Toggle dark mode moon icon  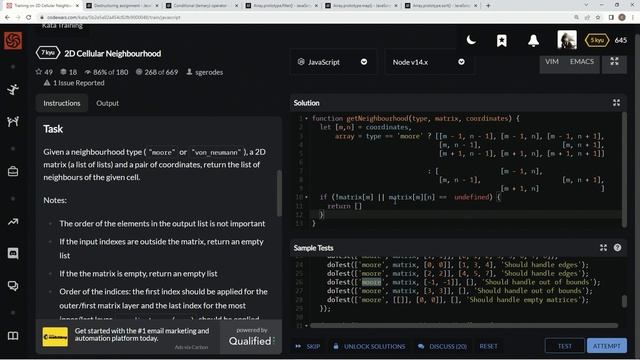[x=471, y=40]
